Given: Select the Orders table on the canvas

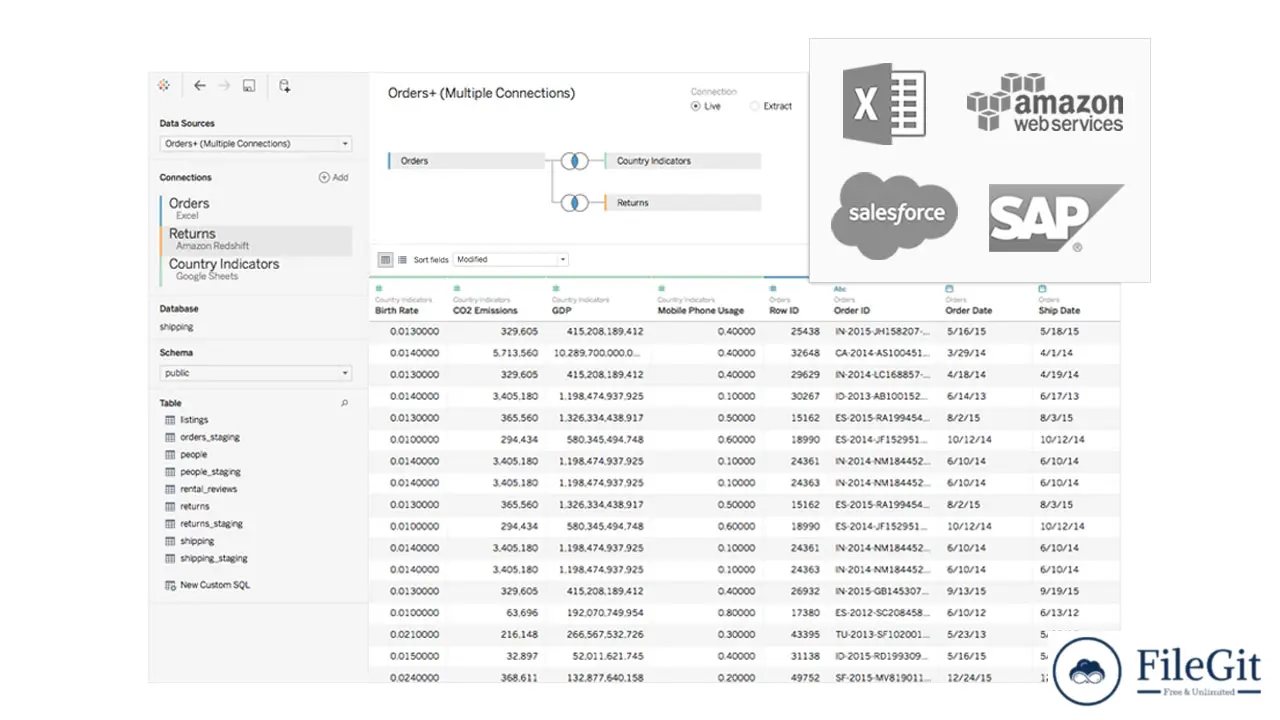Looking at the screenshot, I should pyautogui.click(x=466, y=160).
